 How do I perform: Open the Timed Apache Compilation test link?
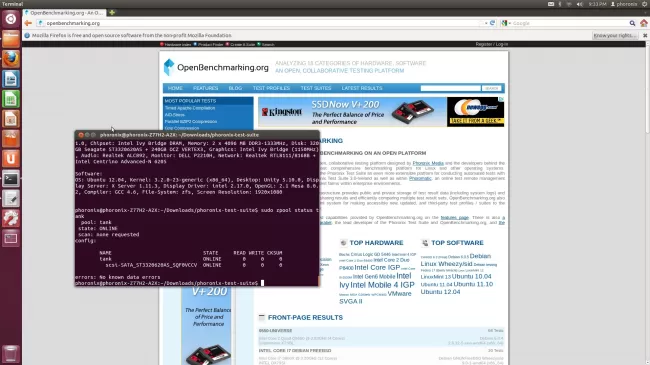click(x=190, y=108)
